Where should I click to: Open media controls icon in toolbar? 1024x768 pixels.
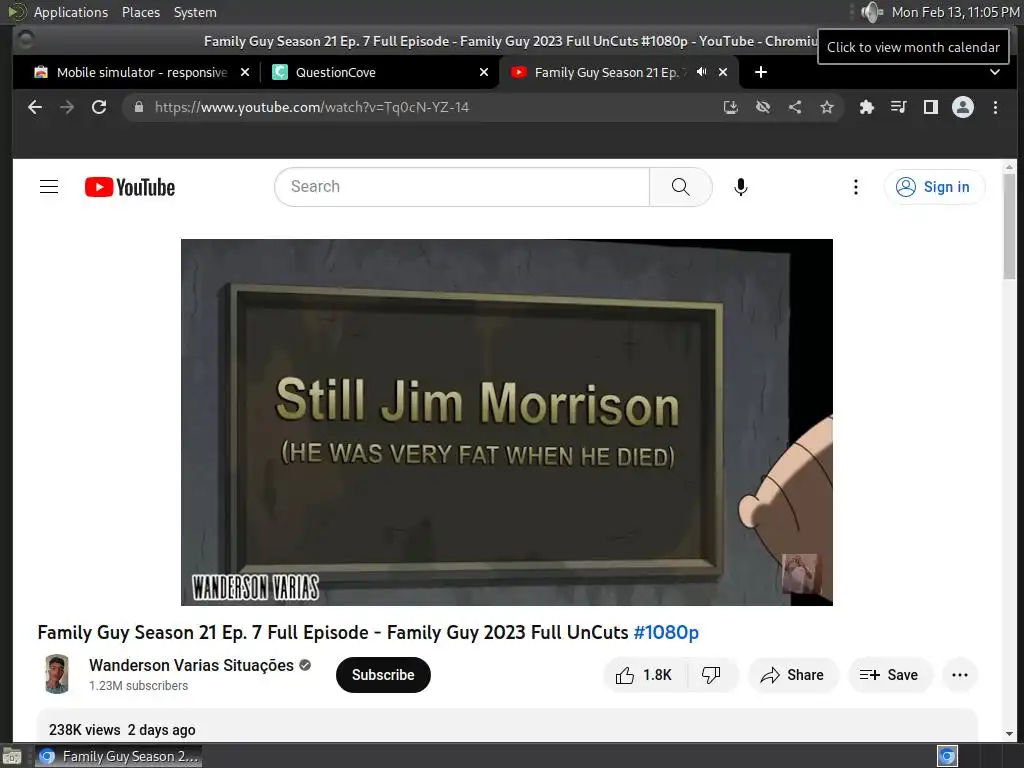pos(899,107)
